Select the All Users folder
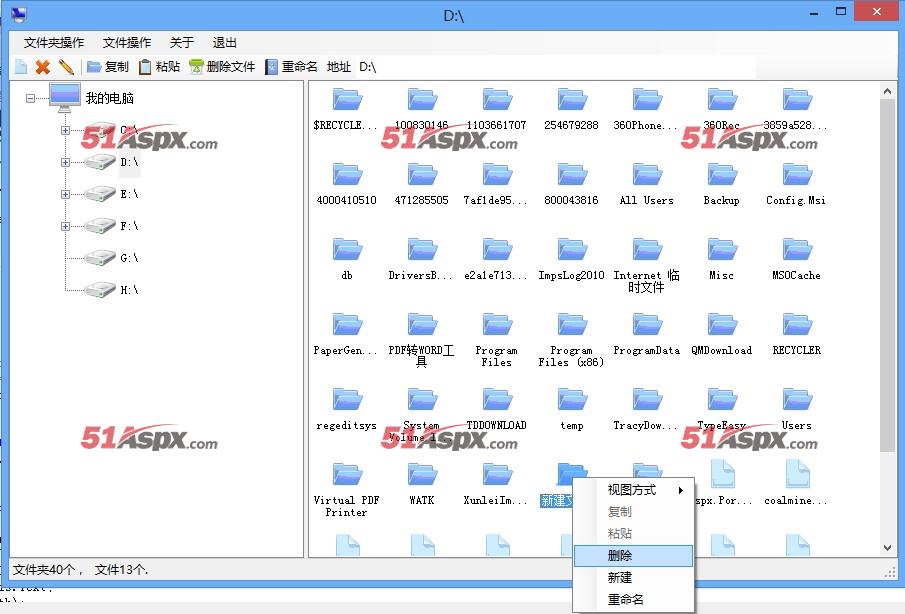 tap(647, 184)
